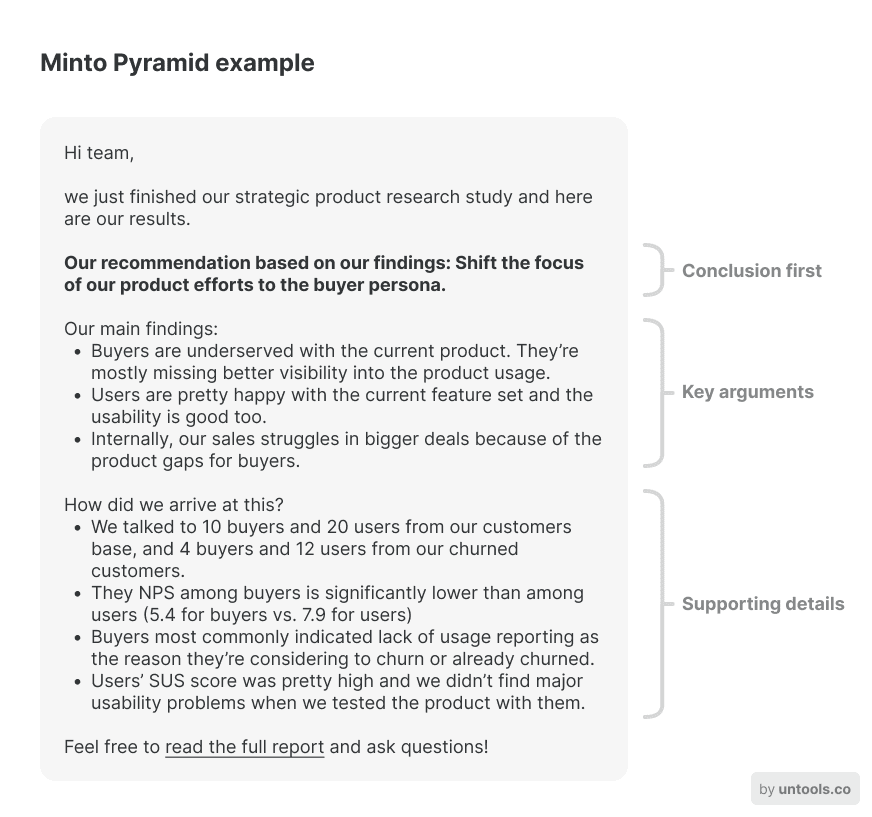The width and height of the screenshot is (872, 817).
Task: Click the 'Key arguments' annotation label
Action: 747,392
